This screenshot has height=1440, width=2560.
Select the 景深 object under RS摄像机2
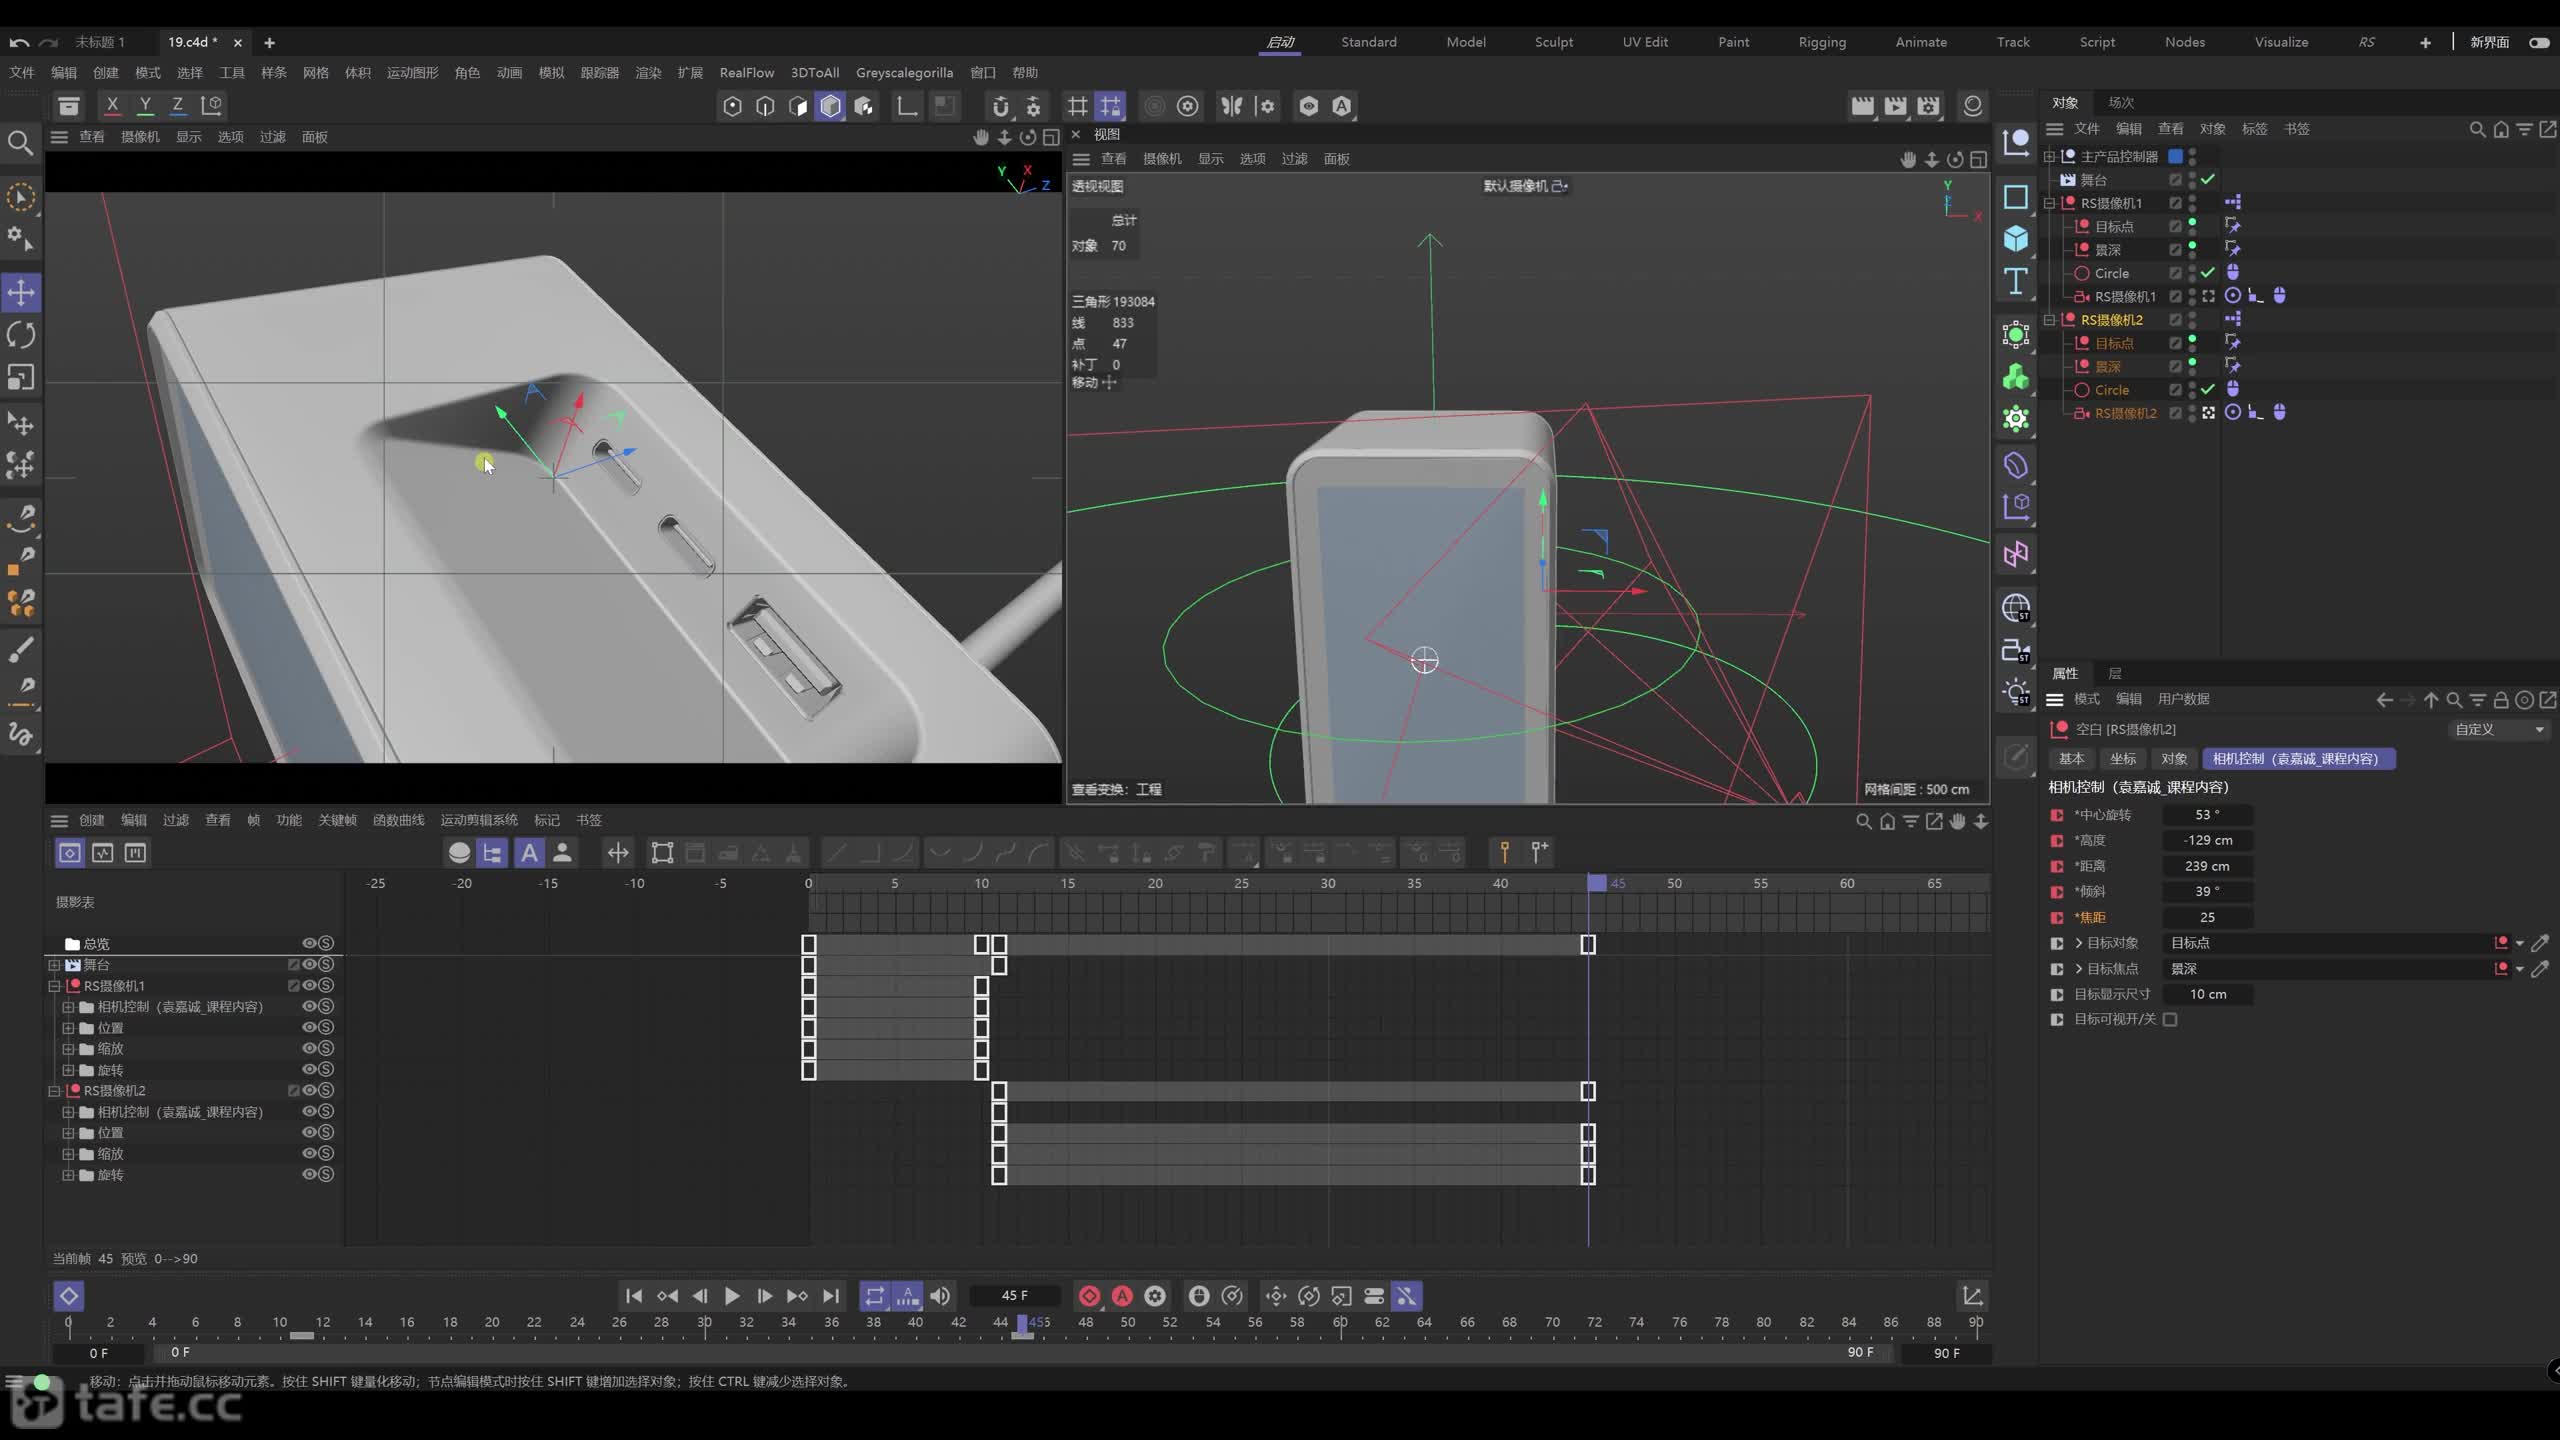pos(2108,367)
